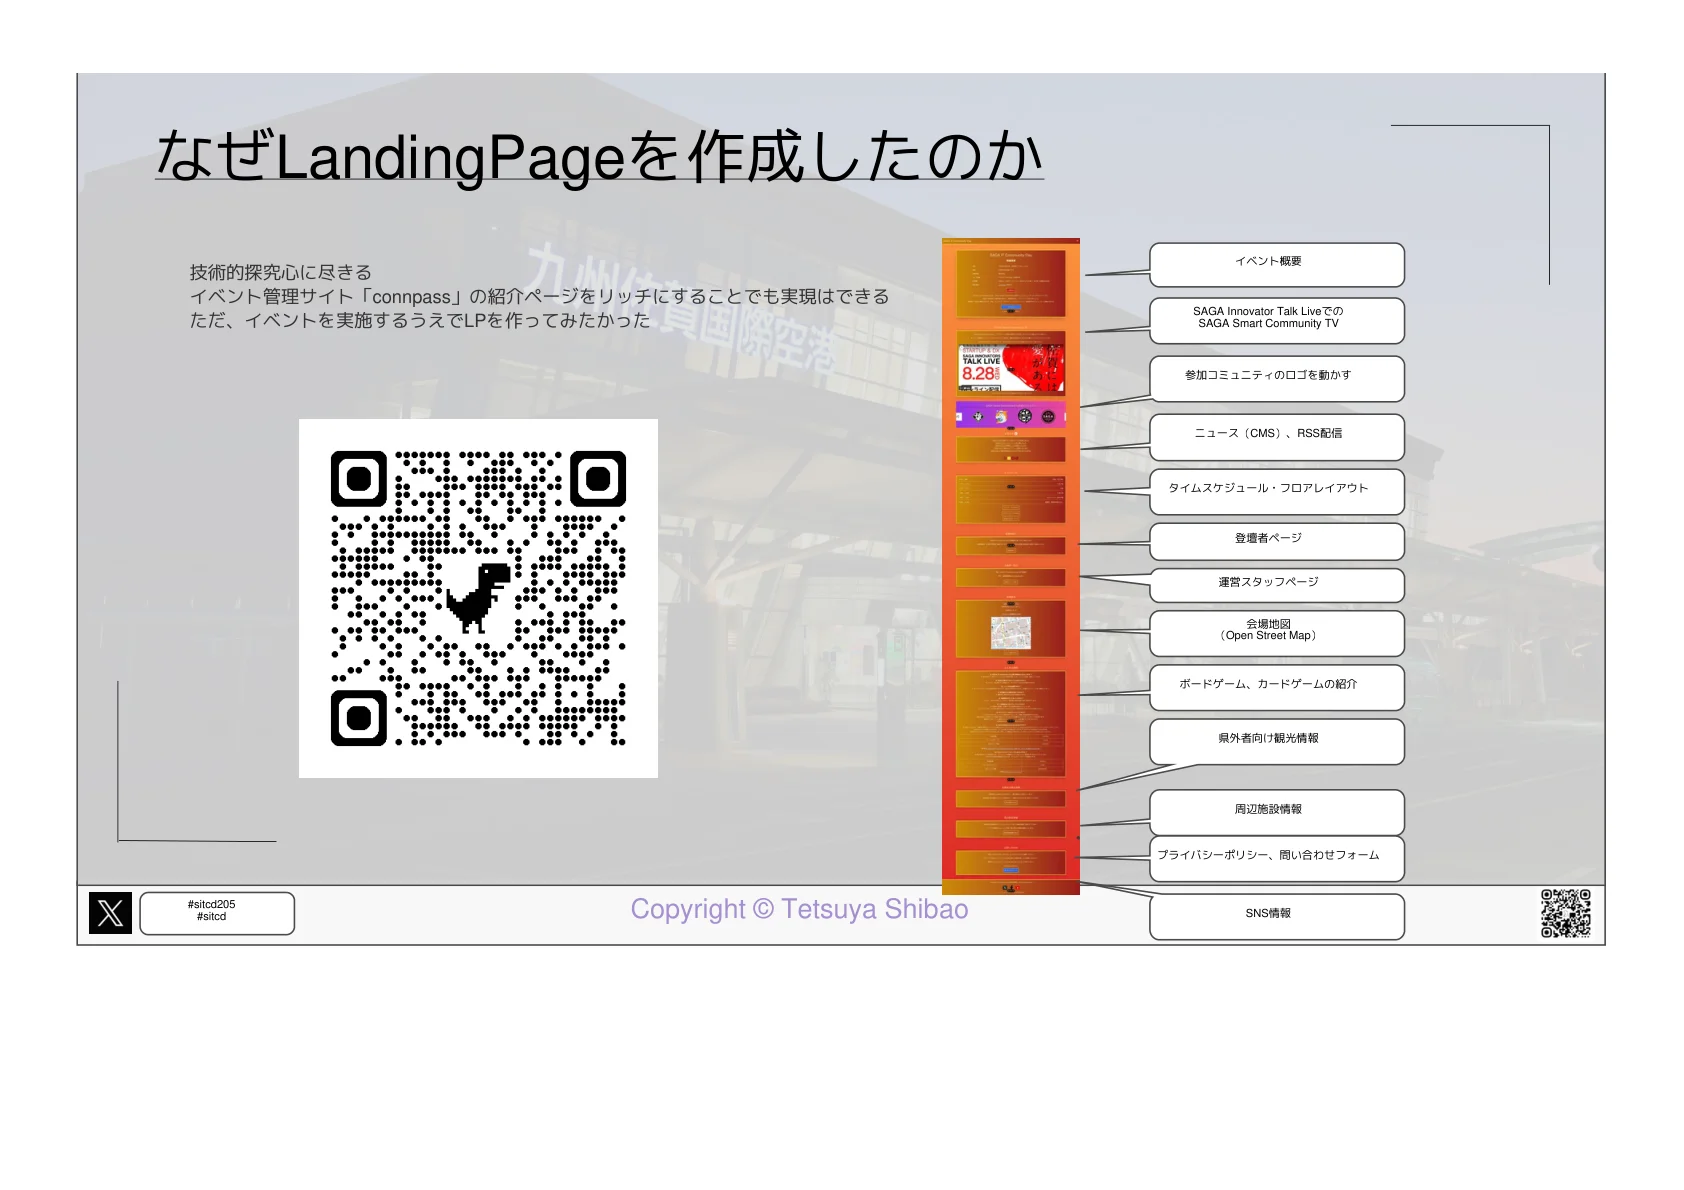
Task: Click the #sitcd205 #sitcd hashtag box
Action: (217, 913)
